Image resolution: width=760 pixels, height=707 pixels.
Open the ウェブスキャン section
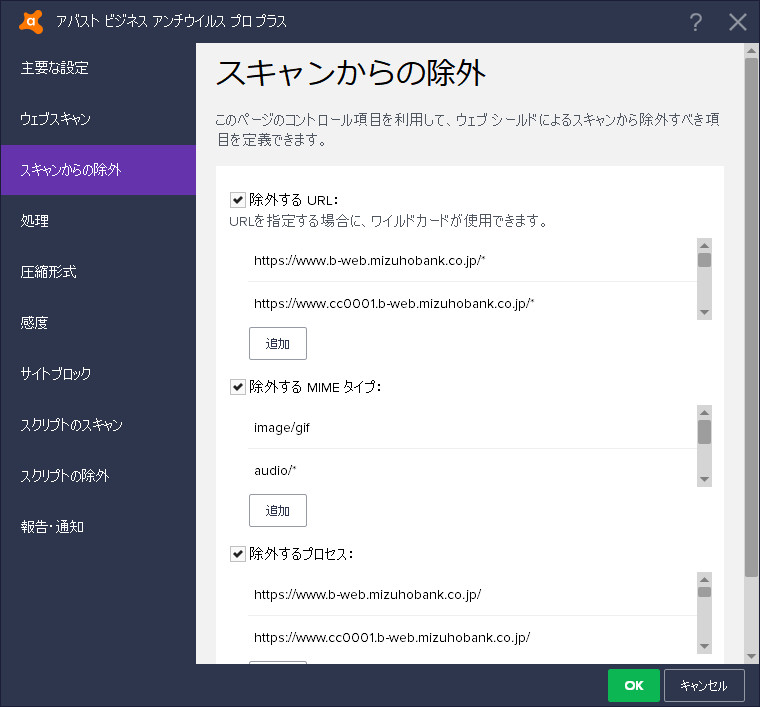[x=98, y=119]
